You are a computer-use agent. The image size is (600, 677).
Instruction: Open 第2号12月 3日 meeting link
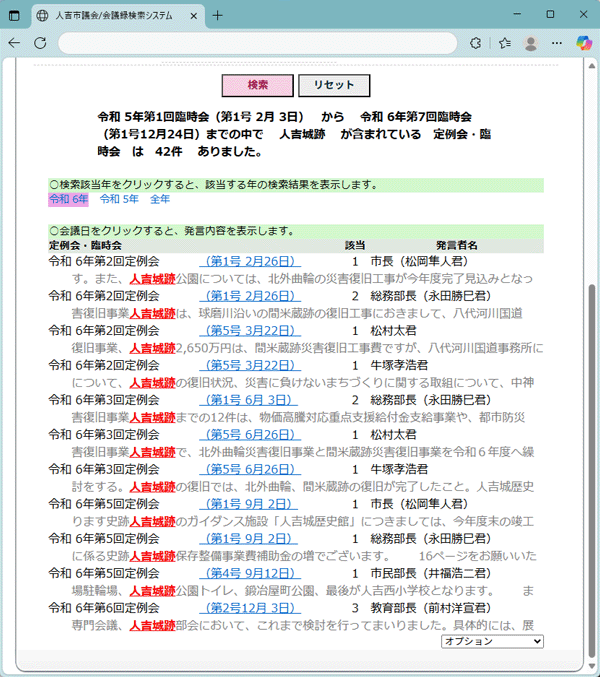(250, 608)
